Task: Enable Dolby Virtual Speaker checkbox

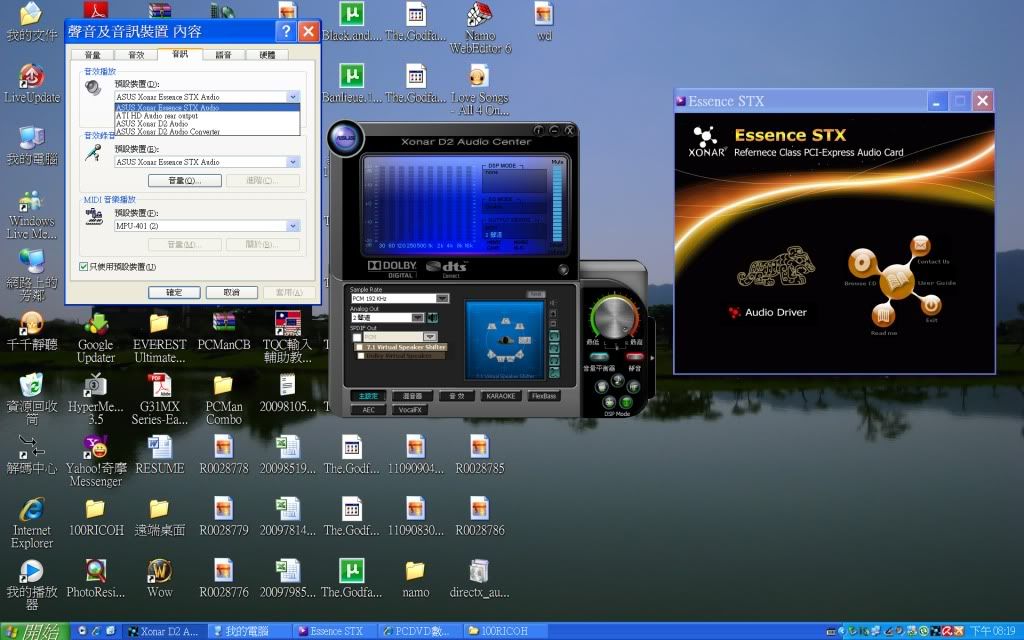Action: 361,356
